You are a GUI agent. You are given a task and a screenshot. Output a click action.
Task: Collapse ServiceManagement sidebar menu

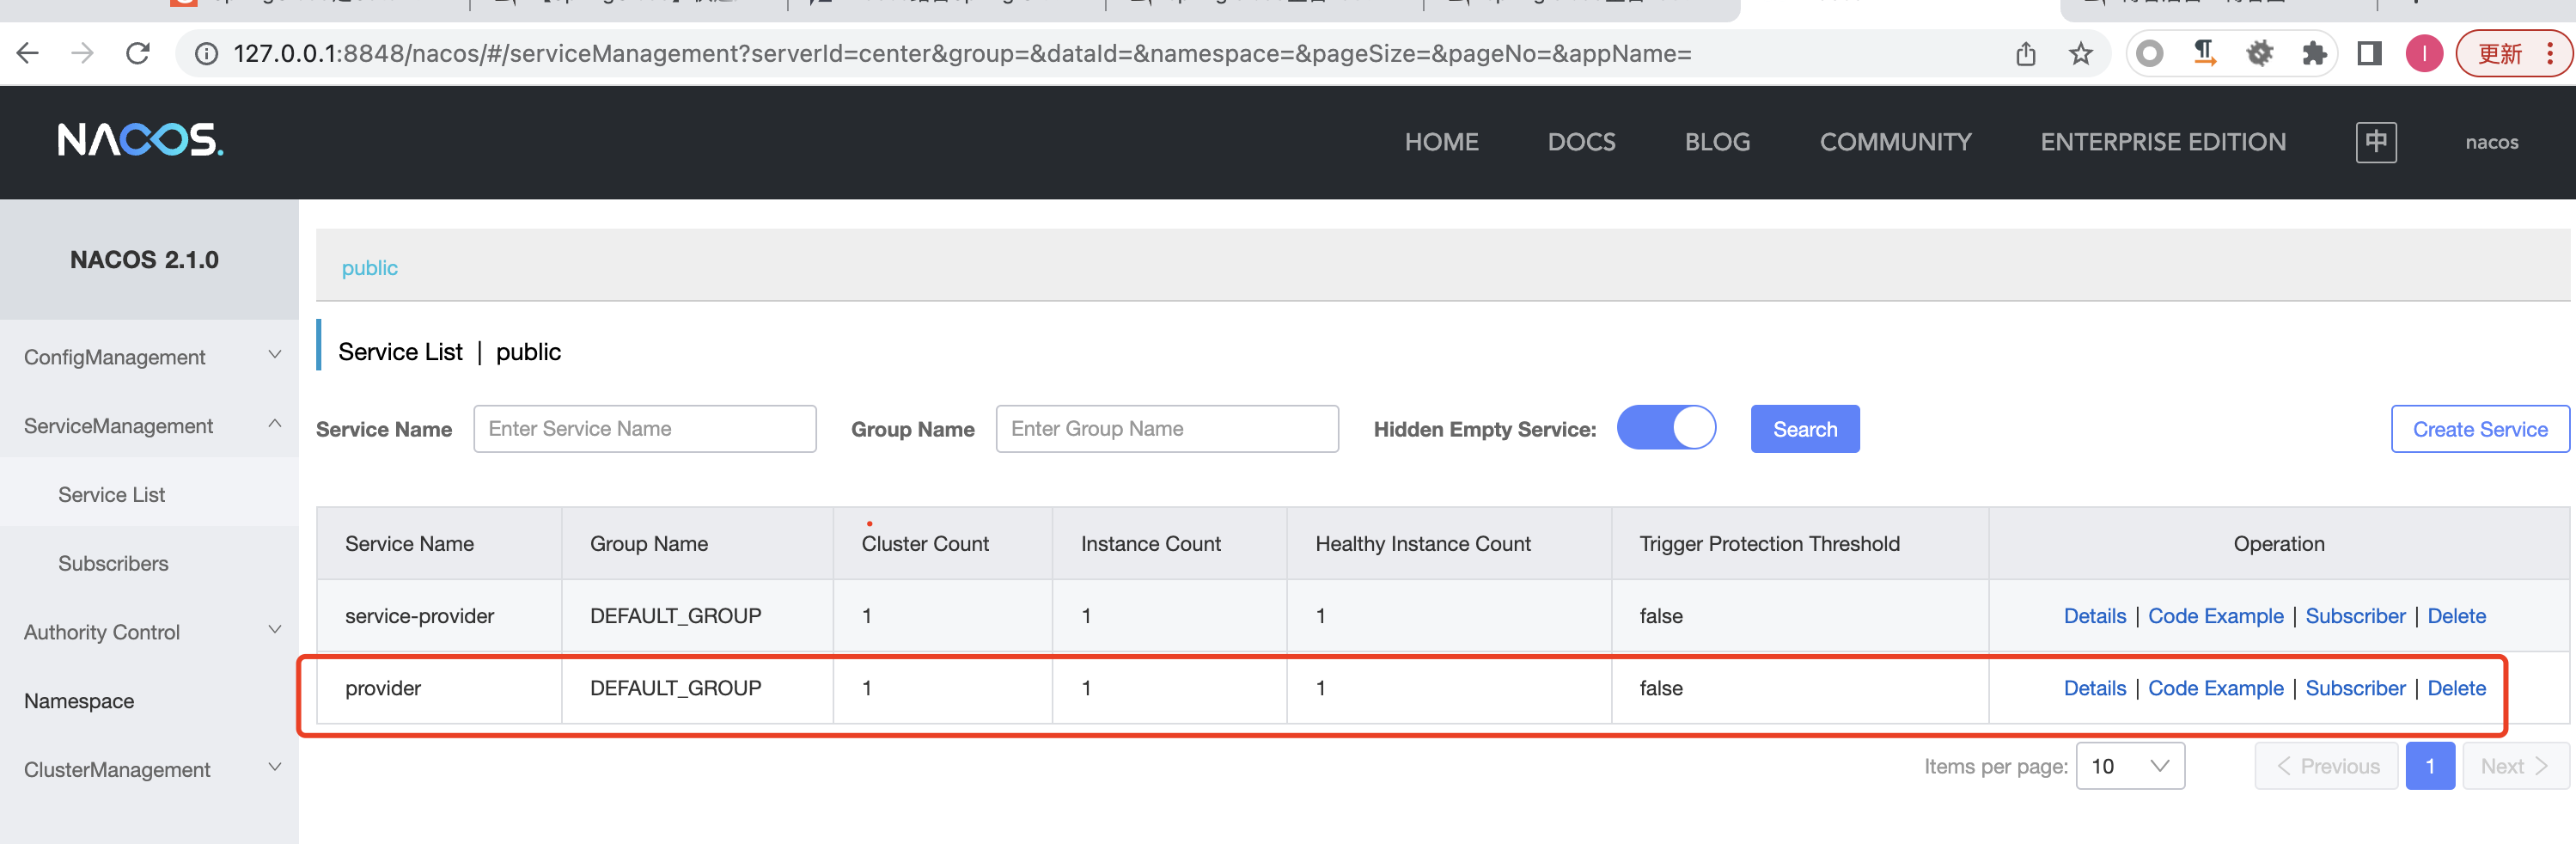(149, 426)
